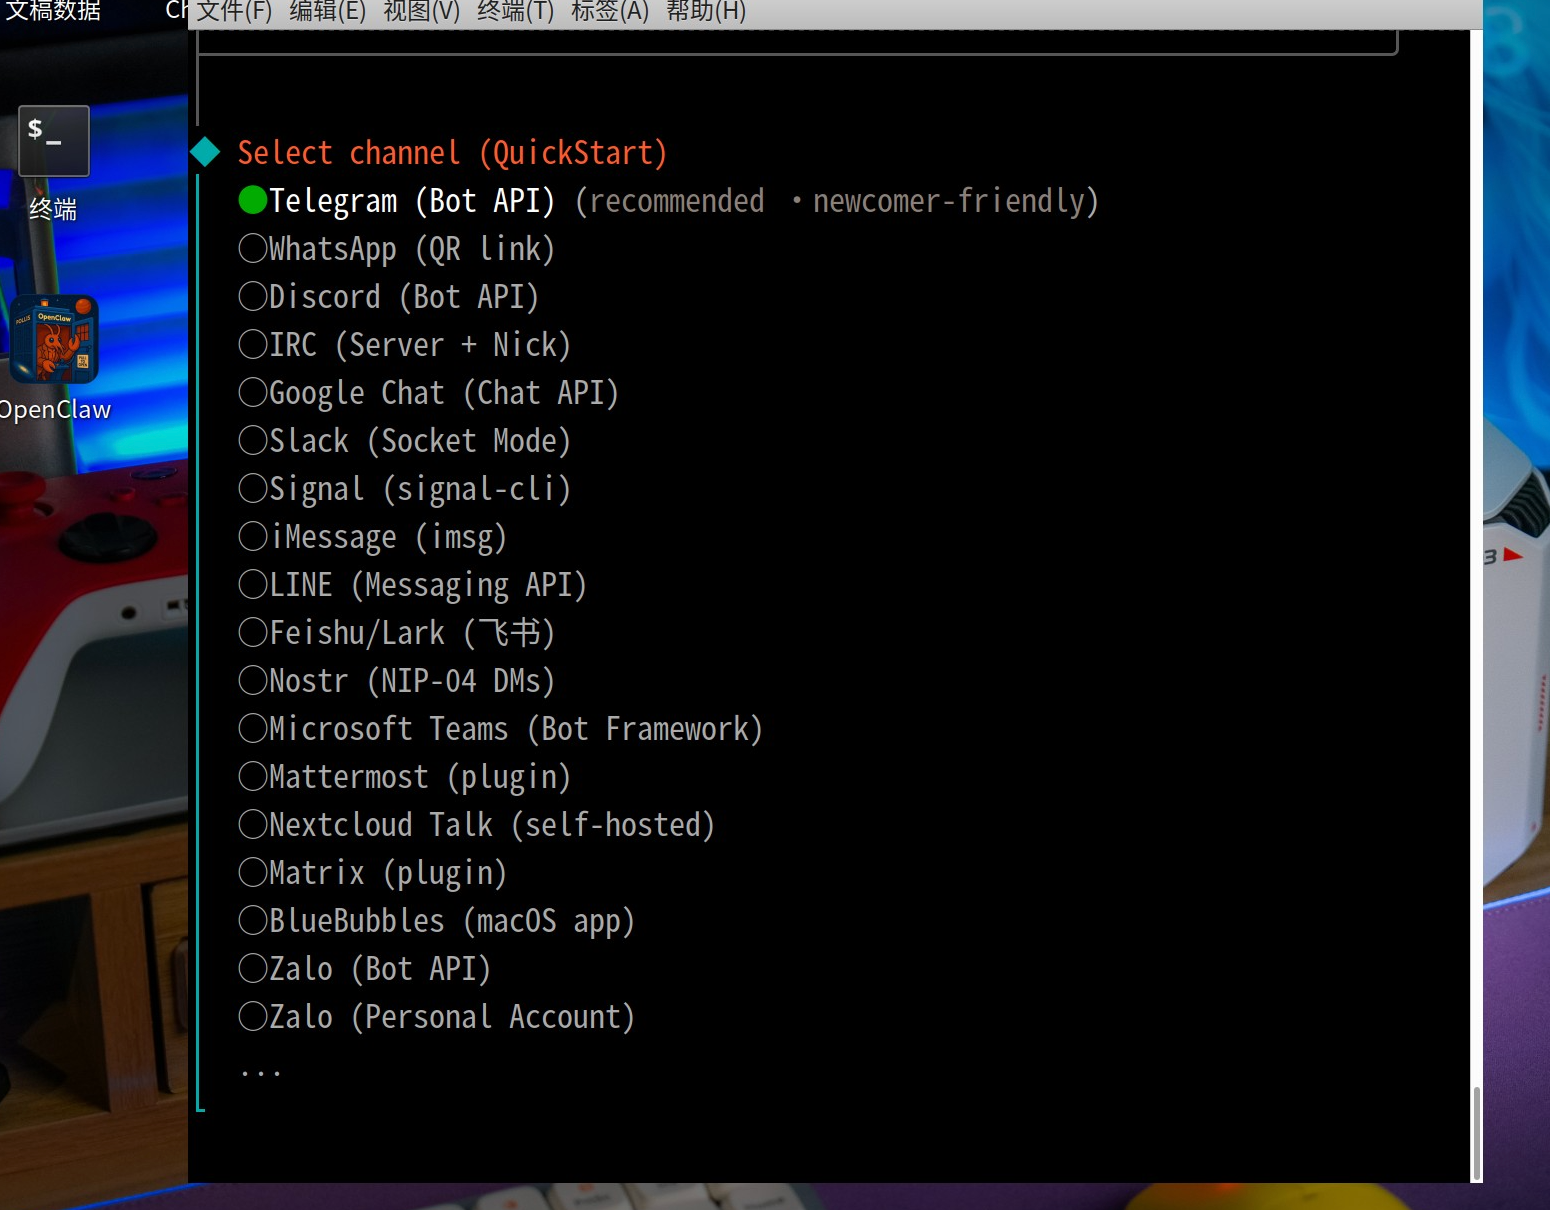Viewport: 1550px width, 1210px height.
Task: Click the terminal vertical scrollbar thumb
Action: [1476, 1134]
